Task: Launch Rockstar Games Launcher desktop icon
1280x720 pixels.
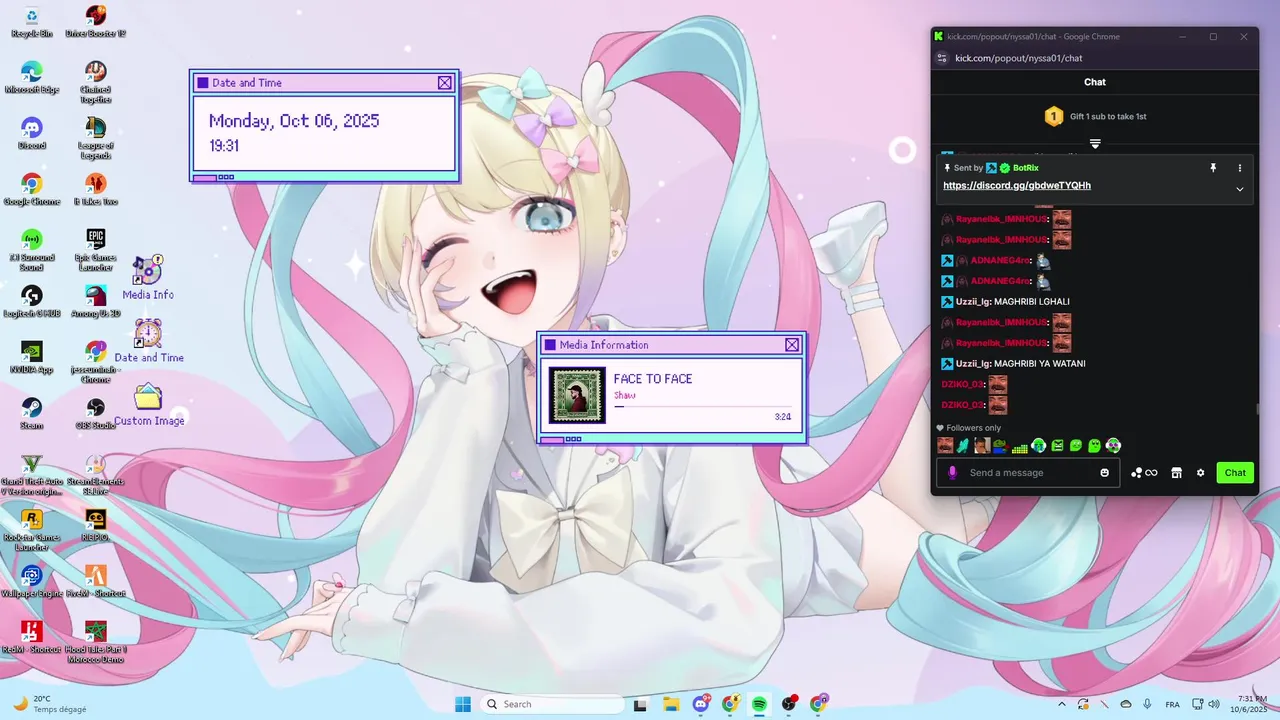Action: pyautogui.click(x=32, y=530)
